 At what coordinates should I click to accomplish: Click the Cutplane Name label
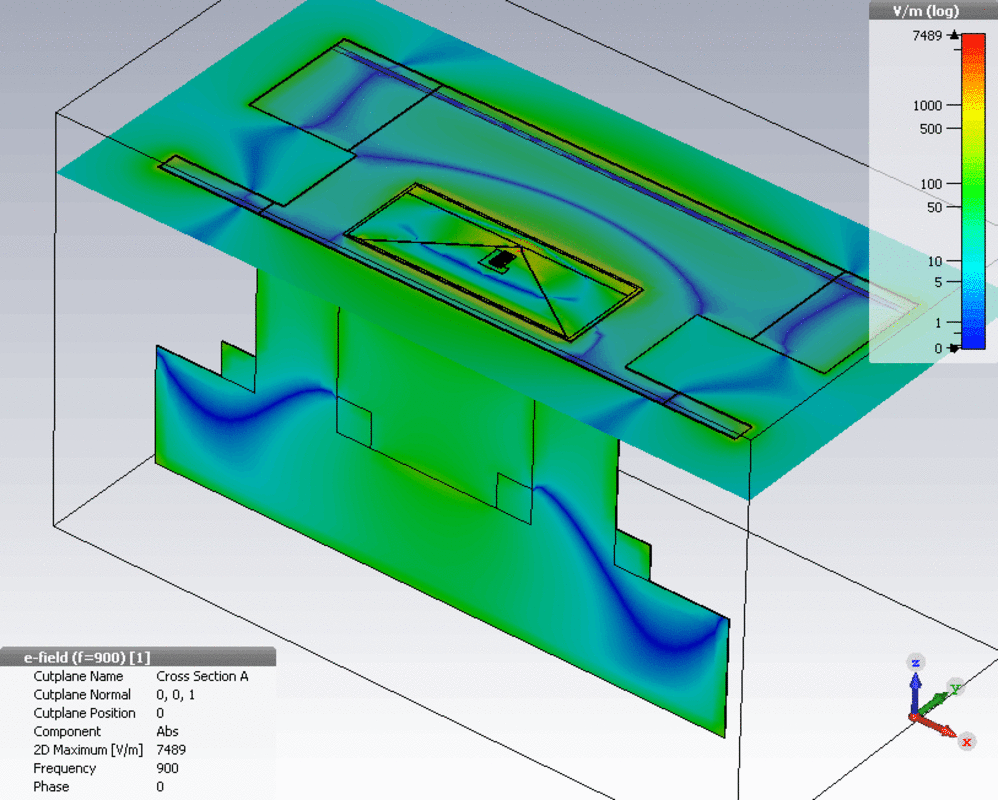click(78, 677)
